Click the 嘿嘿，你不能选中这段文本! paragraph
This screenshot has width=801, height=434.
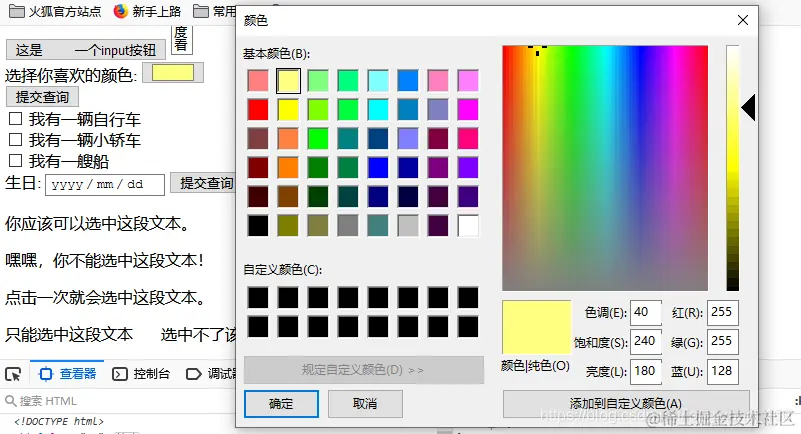click(x=105, y=260)
